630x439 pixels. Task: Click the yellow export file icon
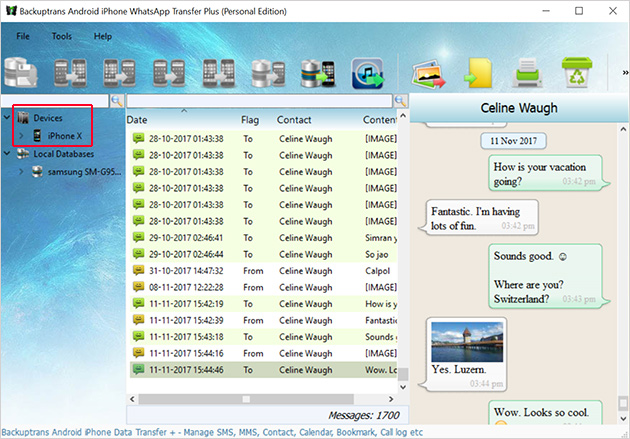(478, 73)
